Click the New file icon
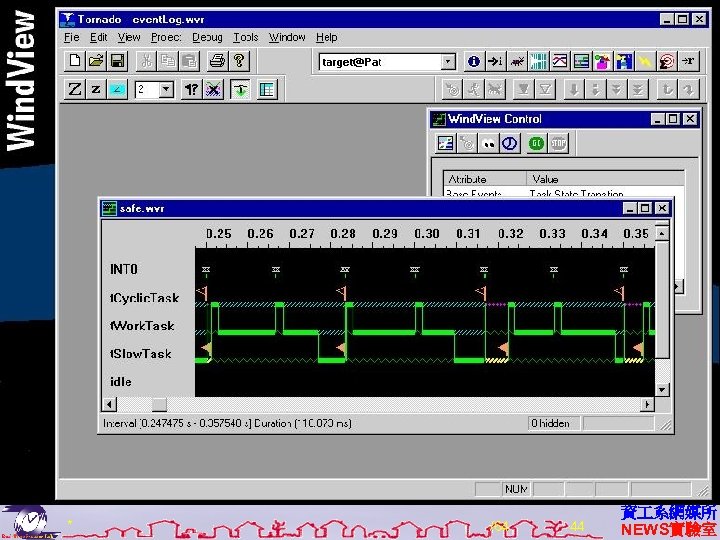This screenshot has height=540, width=720. pos(75,61)
